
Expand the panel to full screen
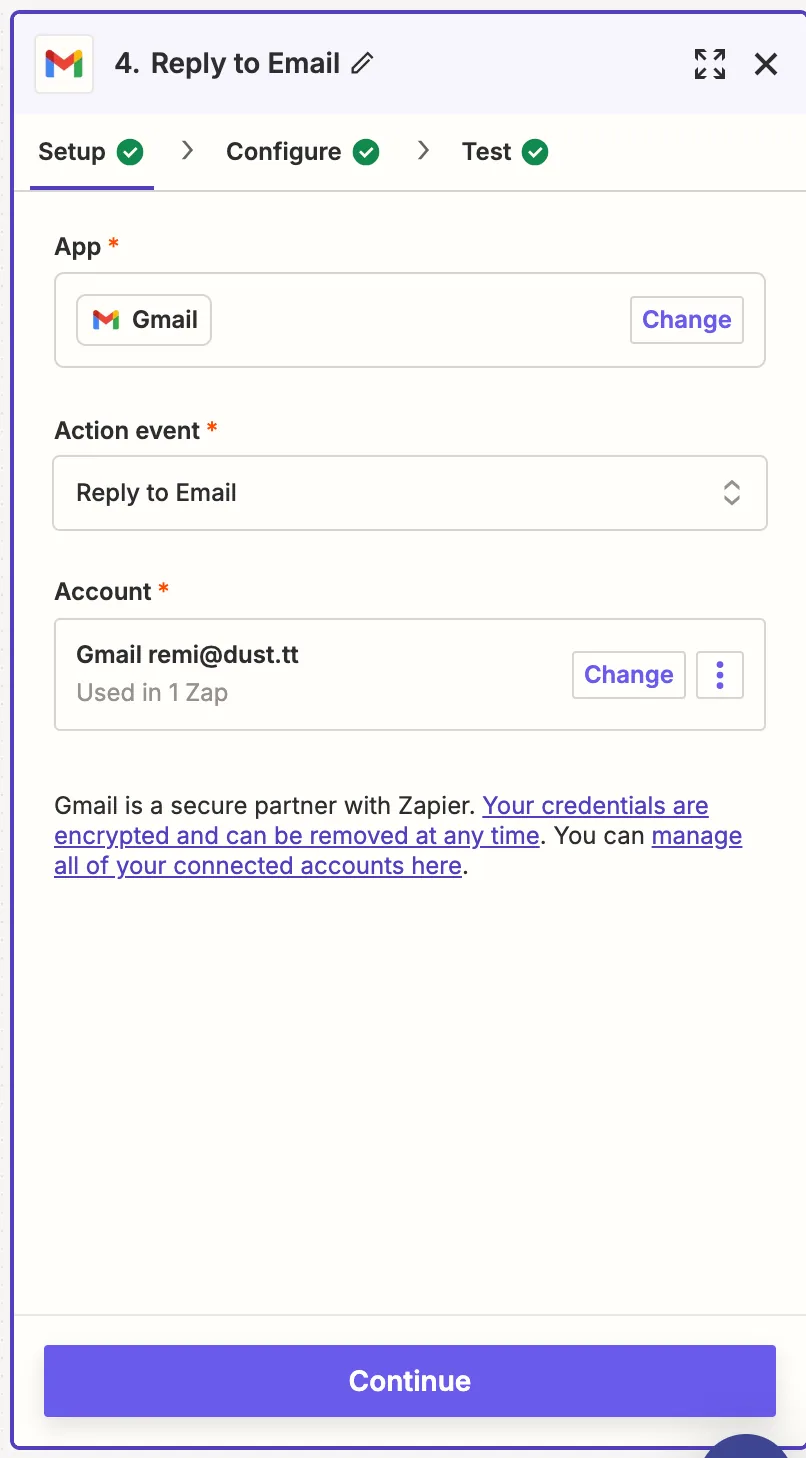710,64
